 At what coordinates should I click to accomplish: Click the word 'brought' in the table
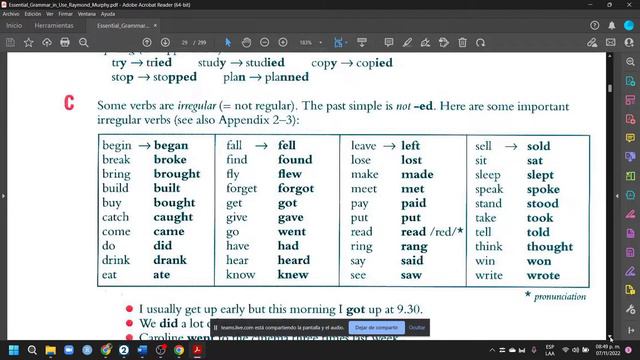tap(177, 174)
